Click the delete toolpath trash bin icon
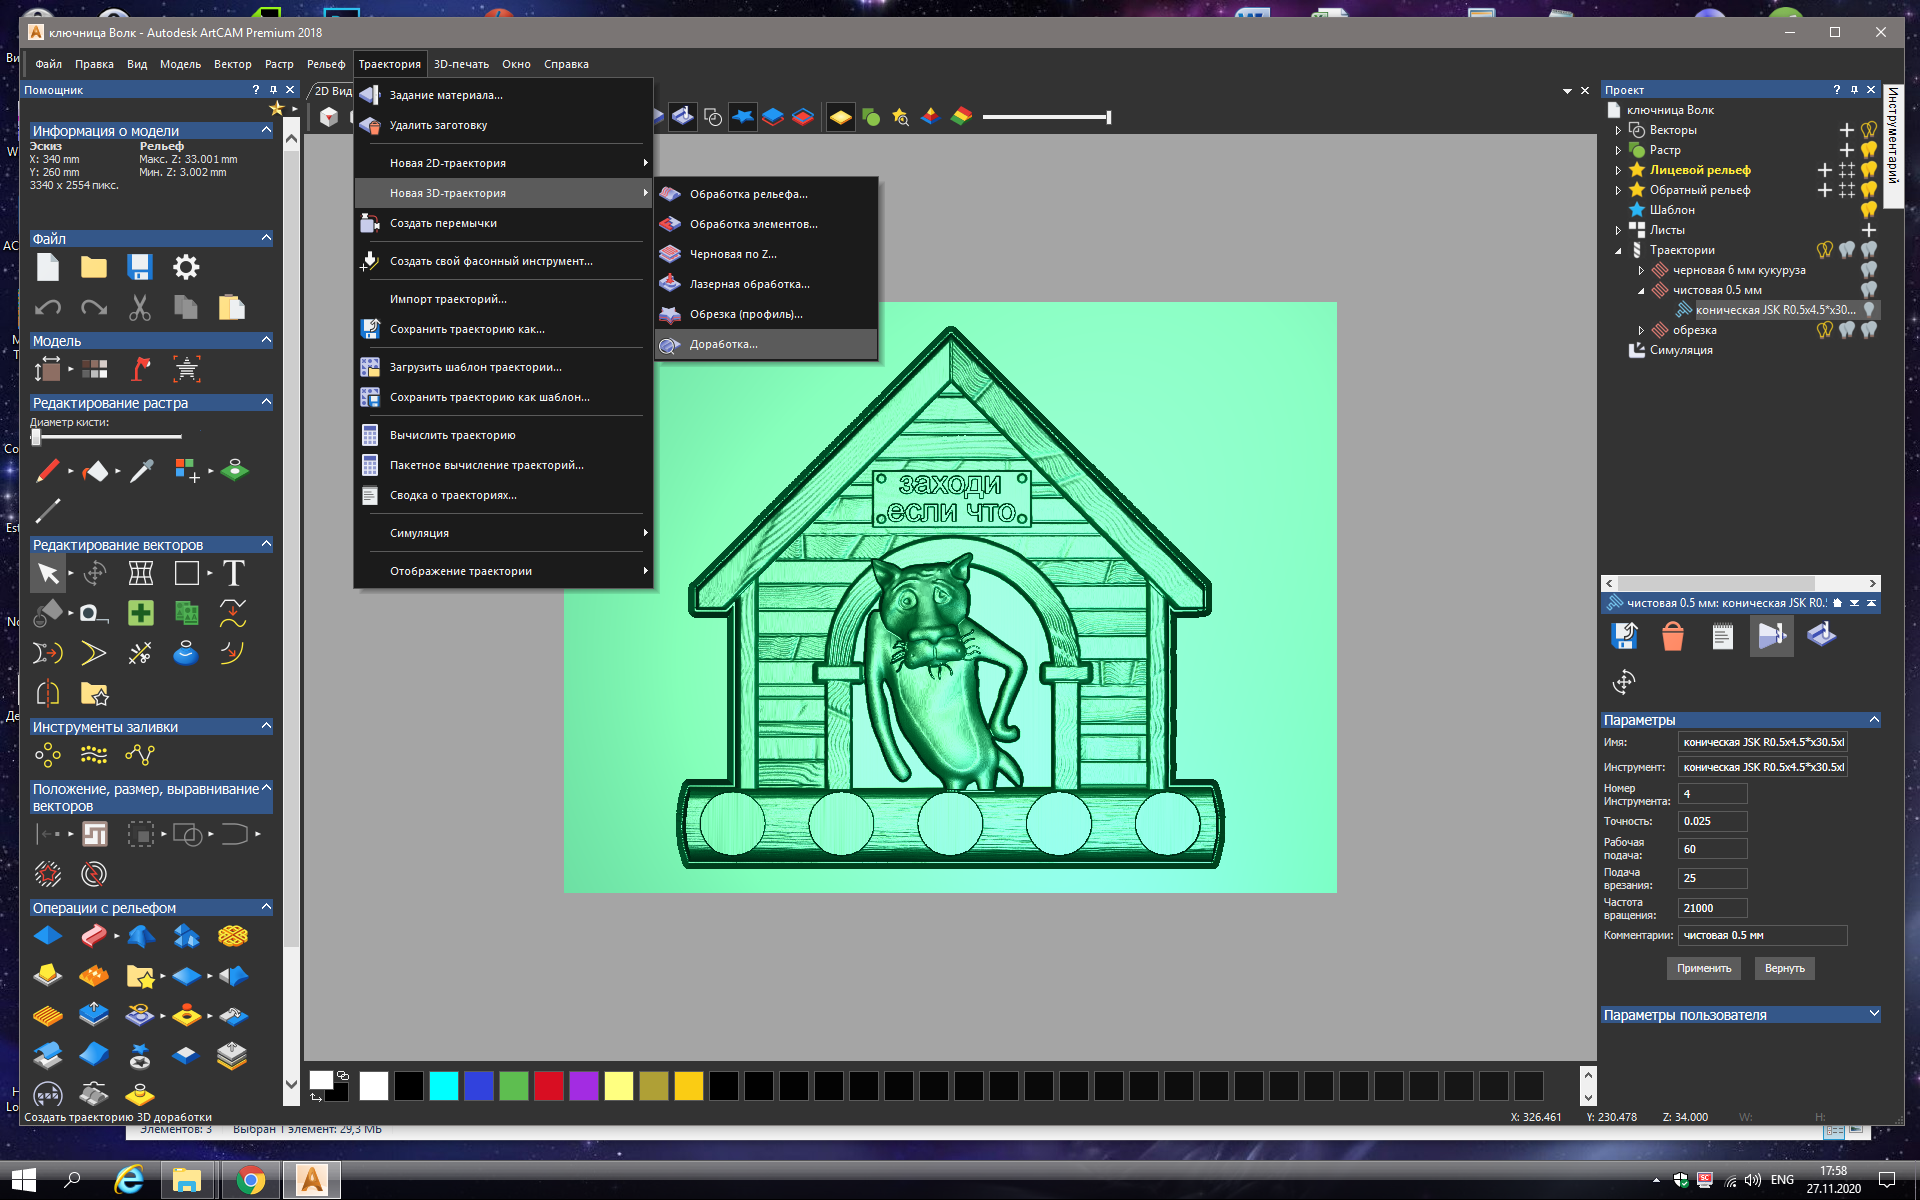Viewport: 1920px width, 1200px height. (1672, 636)
